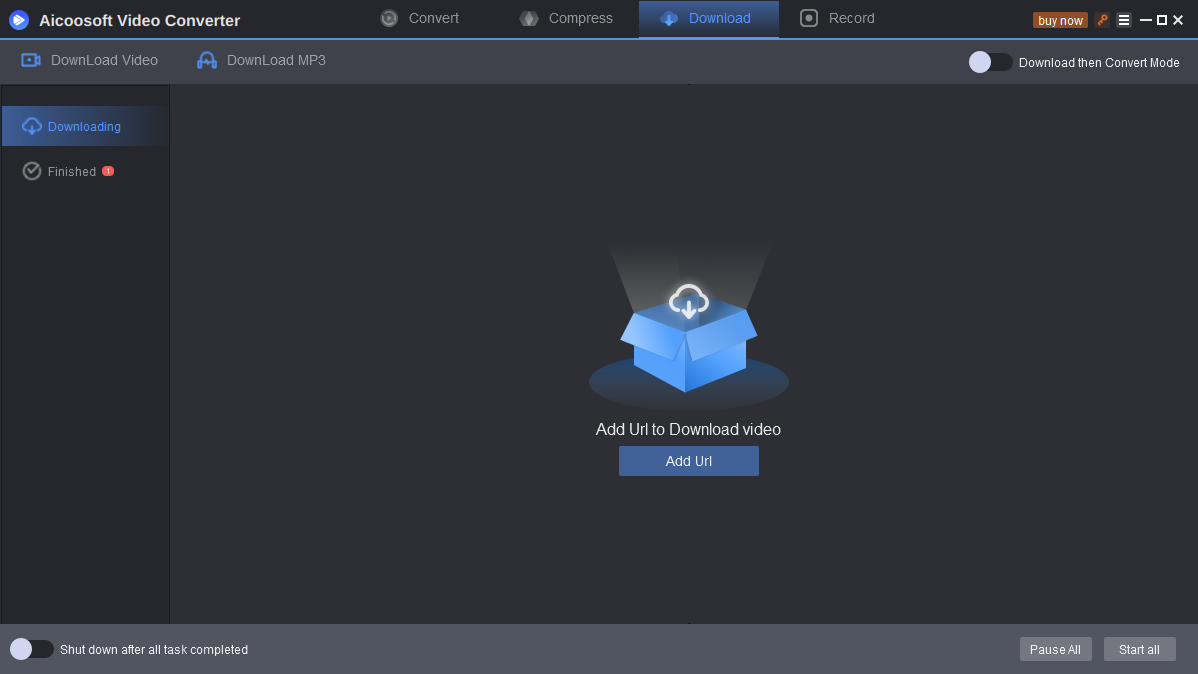Click the red Finished count badge
Screen dimensions: 1198x674
point(108,171)
